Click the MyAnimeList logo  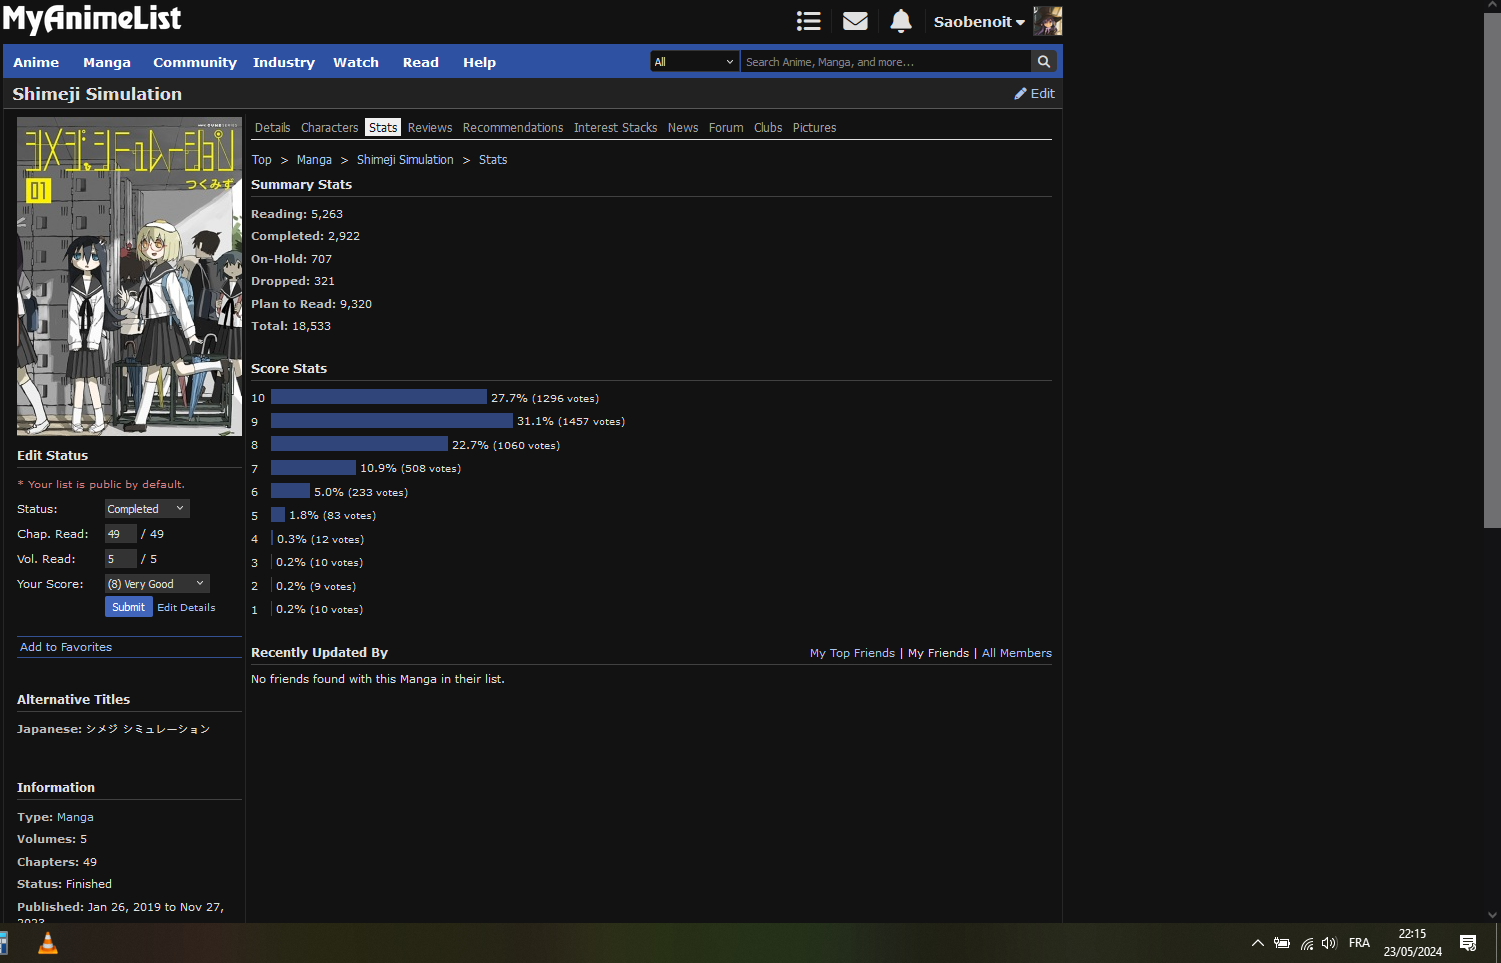pyautogui.click(x=92, y=19)
